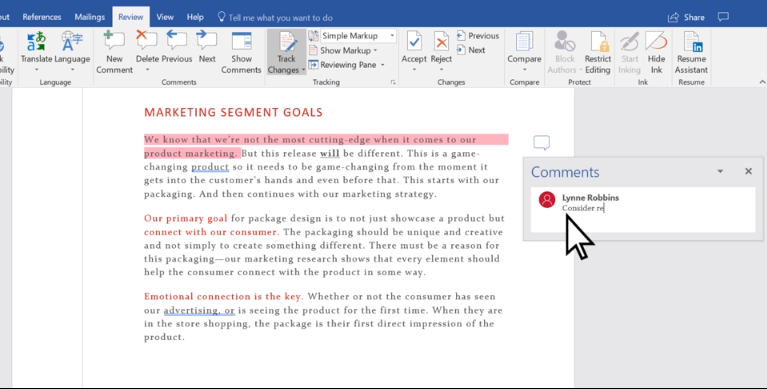
Task: Open Tracking group dialog launcher
Action: coord(393,83)
